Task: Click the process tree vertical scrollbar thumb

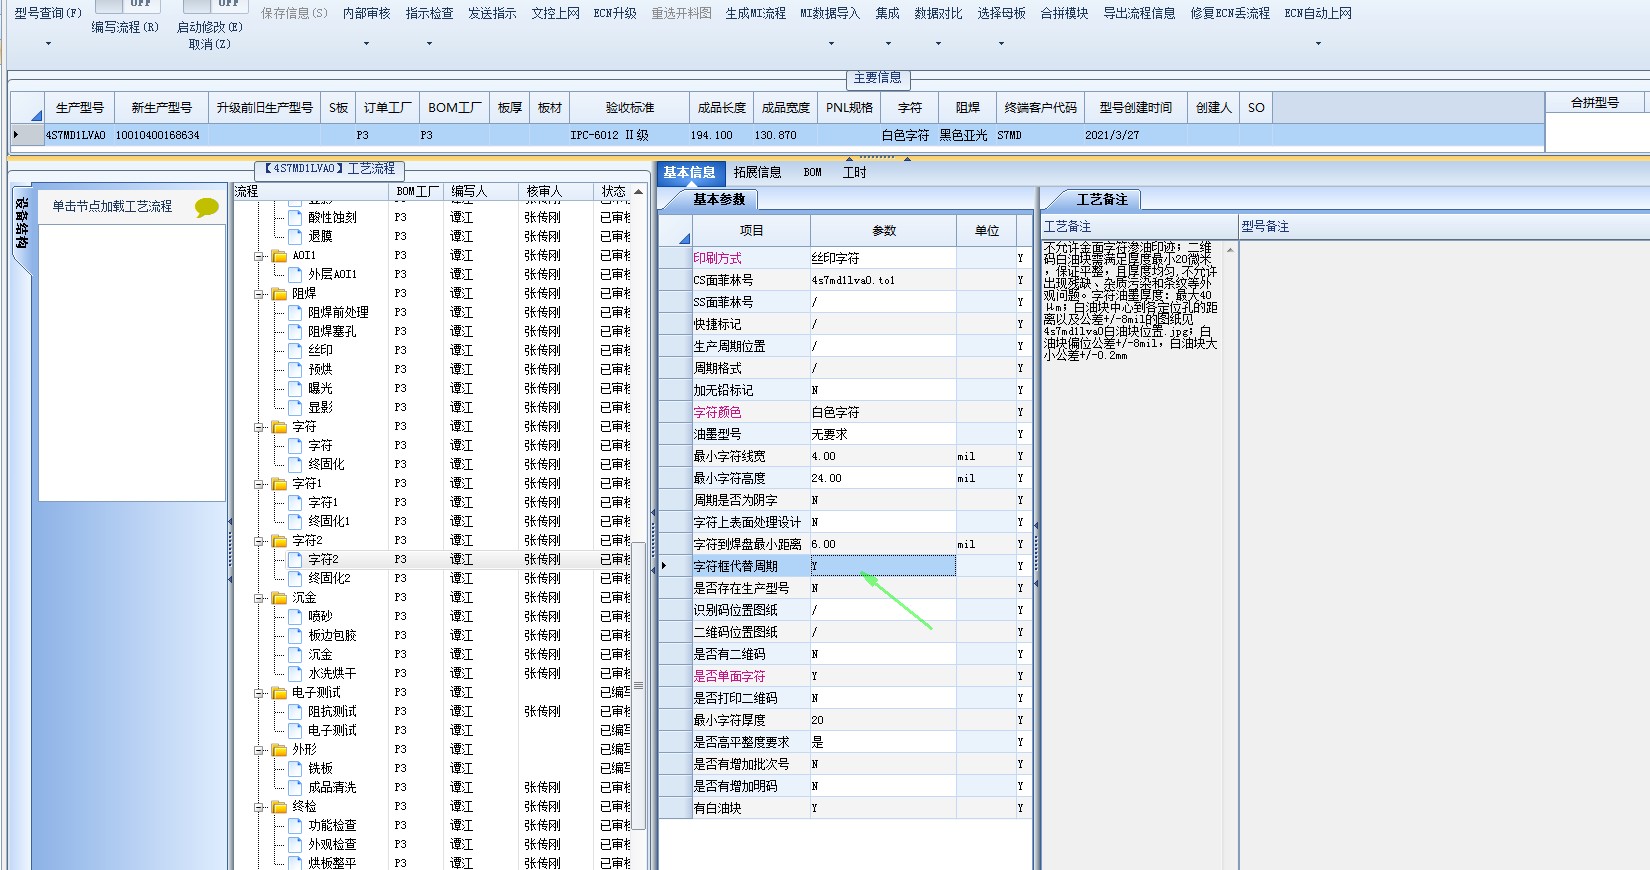Action: (639, 686)
